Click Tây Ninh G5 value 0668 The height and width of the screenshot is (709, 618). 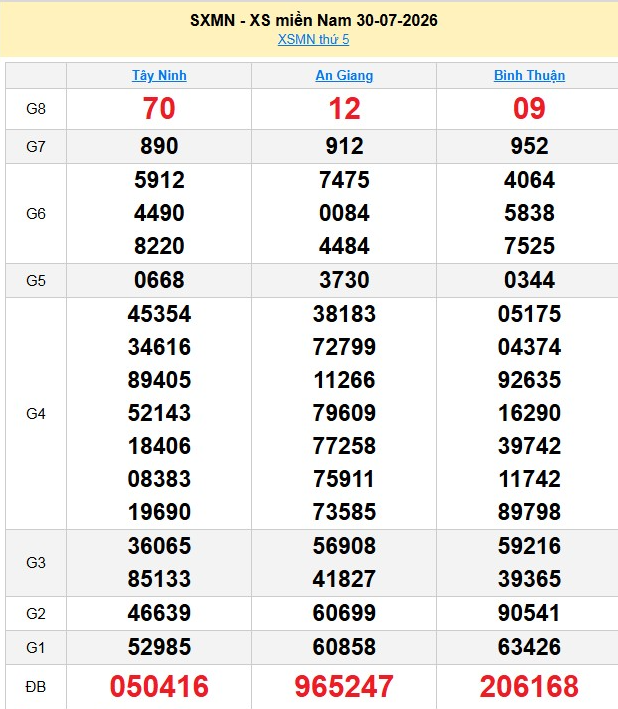159,280
